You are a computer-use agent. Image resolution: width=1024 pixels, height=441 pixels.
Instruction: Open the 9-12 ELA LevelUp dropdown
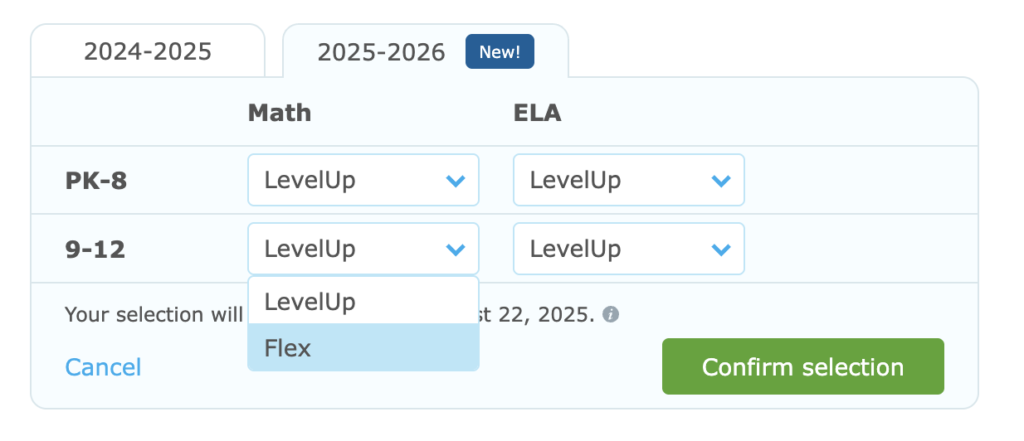coord(629,248)
